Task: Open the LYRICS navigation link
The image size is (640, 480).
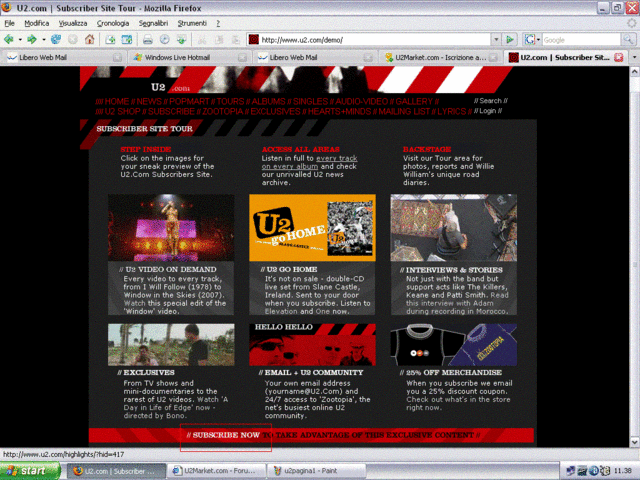Action: [451, 111]
